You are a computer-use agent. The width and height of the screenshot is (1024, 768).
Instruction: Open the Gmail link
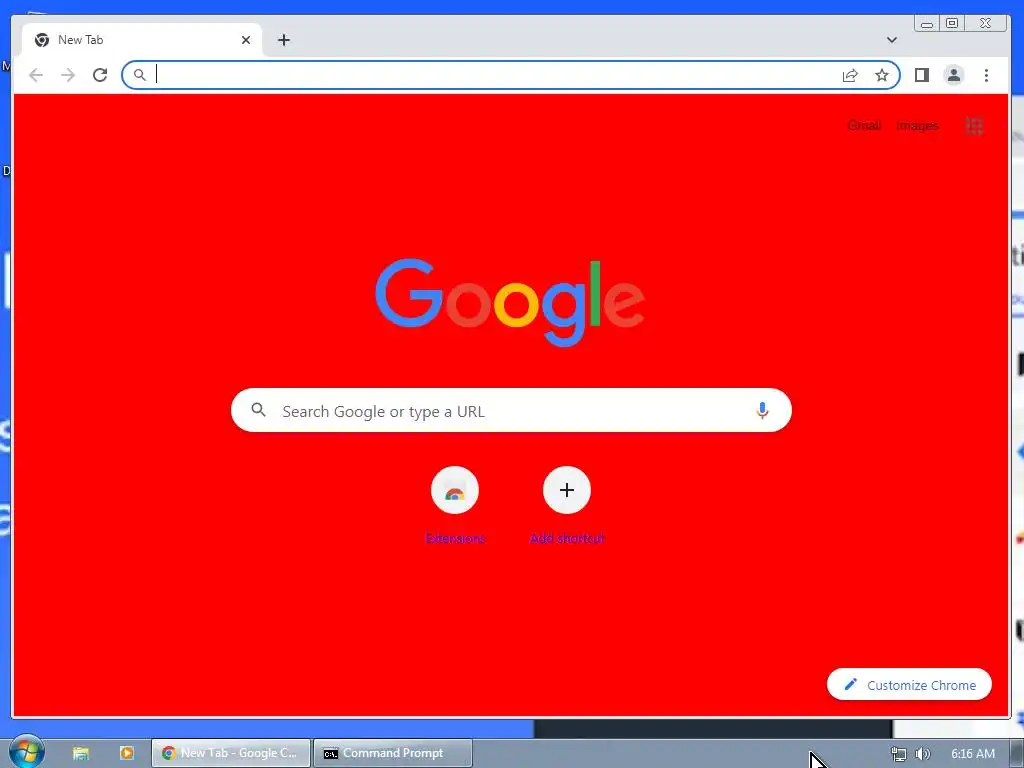coord(864,125)
